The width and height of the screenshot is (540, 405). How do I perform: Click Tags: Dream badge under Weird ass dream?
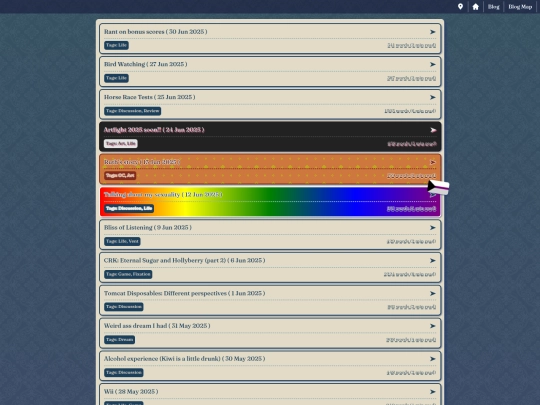click(120, 340)
